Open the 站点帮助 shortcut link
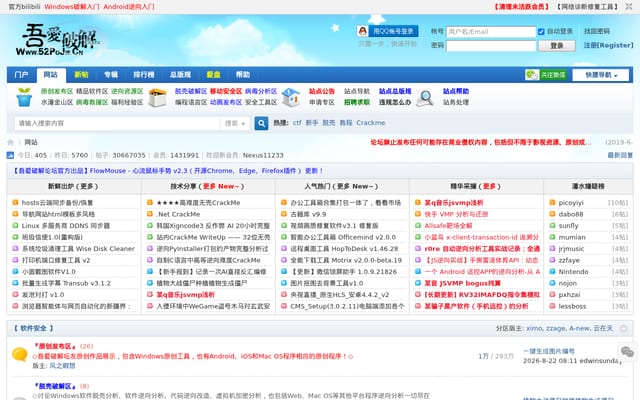The width and height of the screenshot is (640, 400). pyautogui.click(x=456, y=91)
